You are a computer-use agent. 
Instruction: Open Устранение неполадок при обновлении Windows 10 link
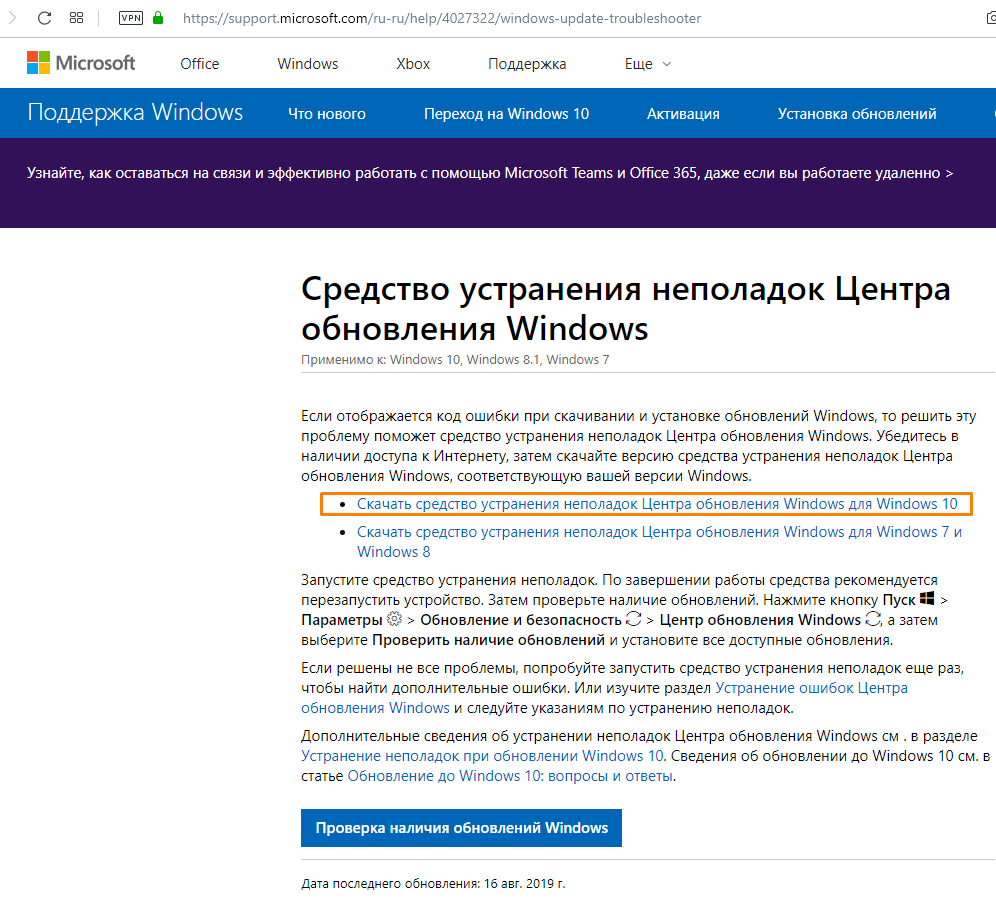(x=482, y=756)
